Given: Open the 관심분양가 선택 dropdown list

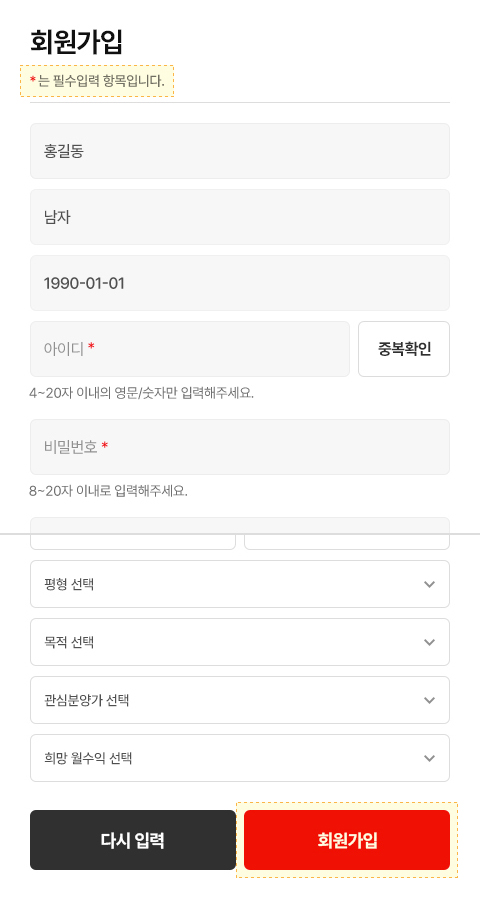Looking at the screenshot, I should tap(240, 700).
